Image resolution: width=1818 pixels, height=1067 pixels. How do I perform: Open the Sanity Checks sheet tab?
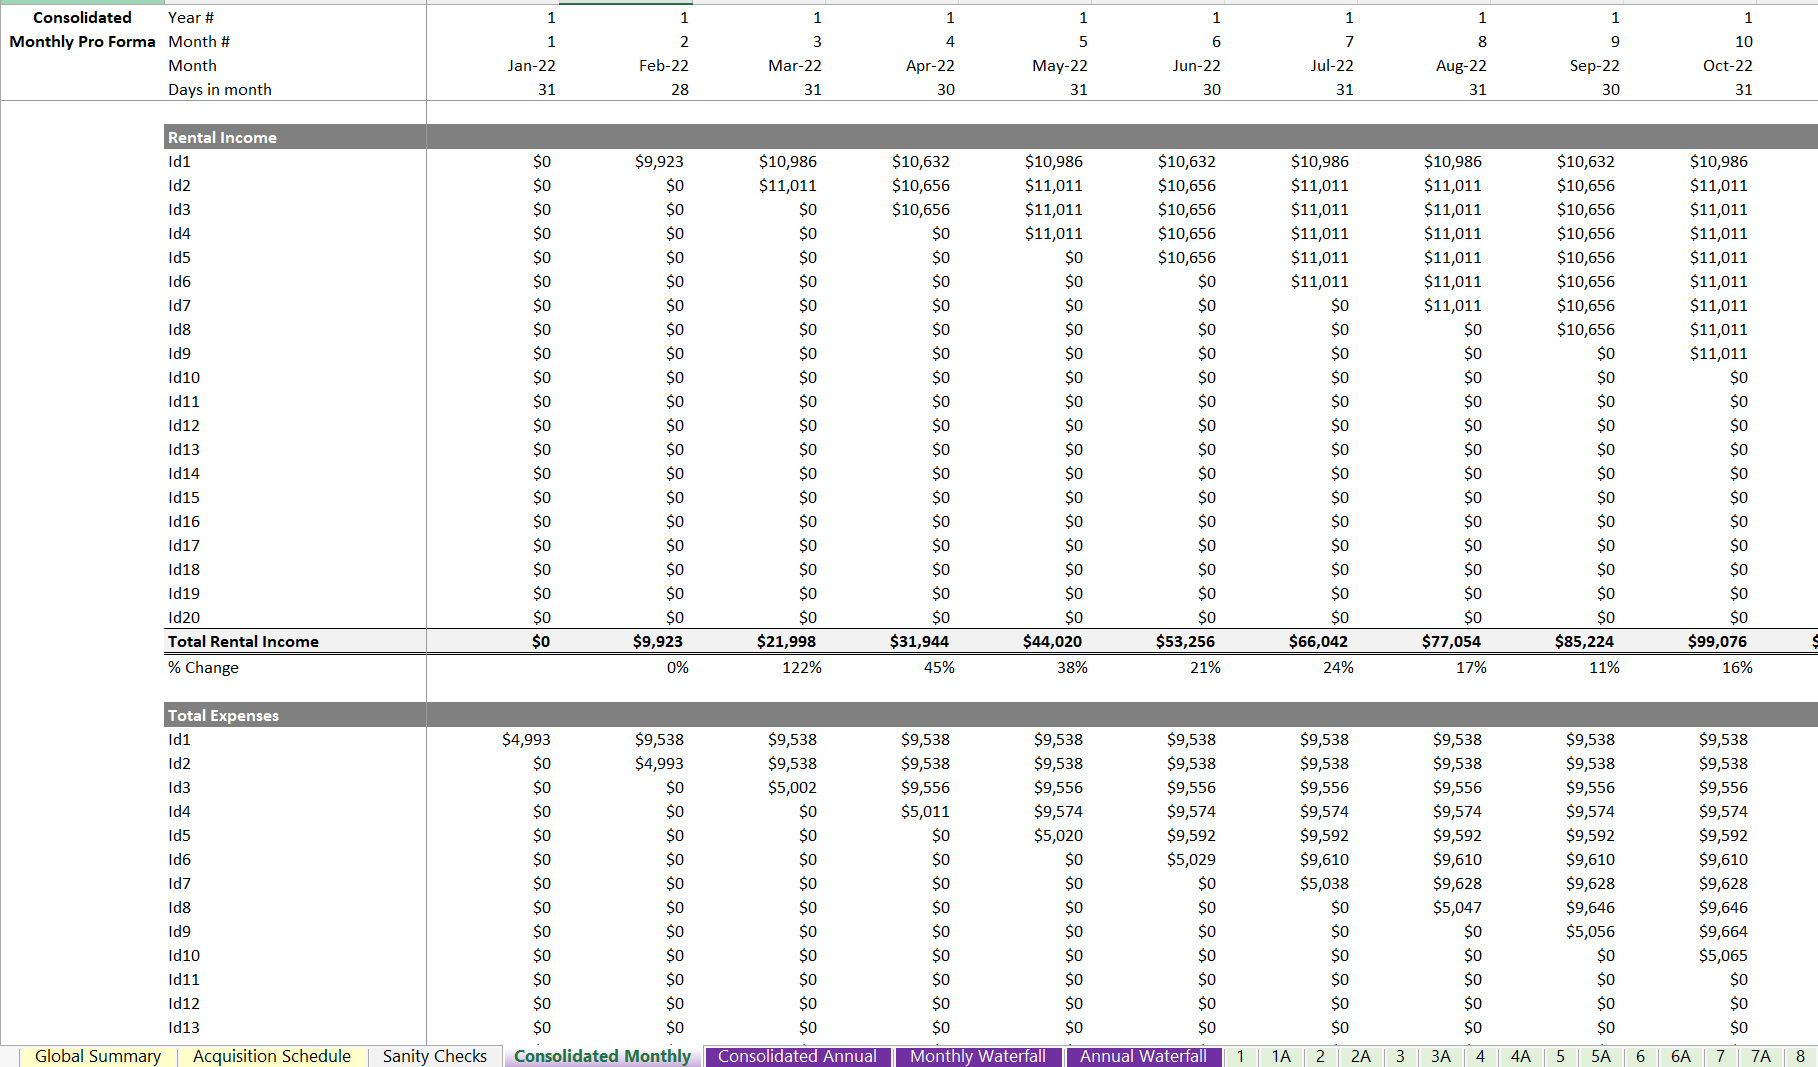tap(434, 1056)
